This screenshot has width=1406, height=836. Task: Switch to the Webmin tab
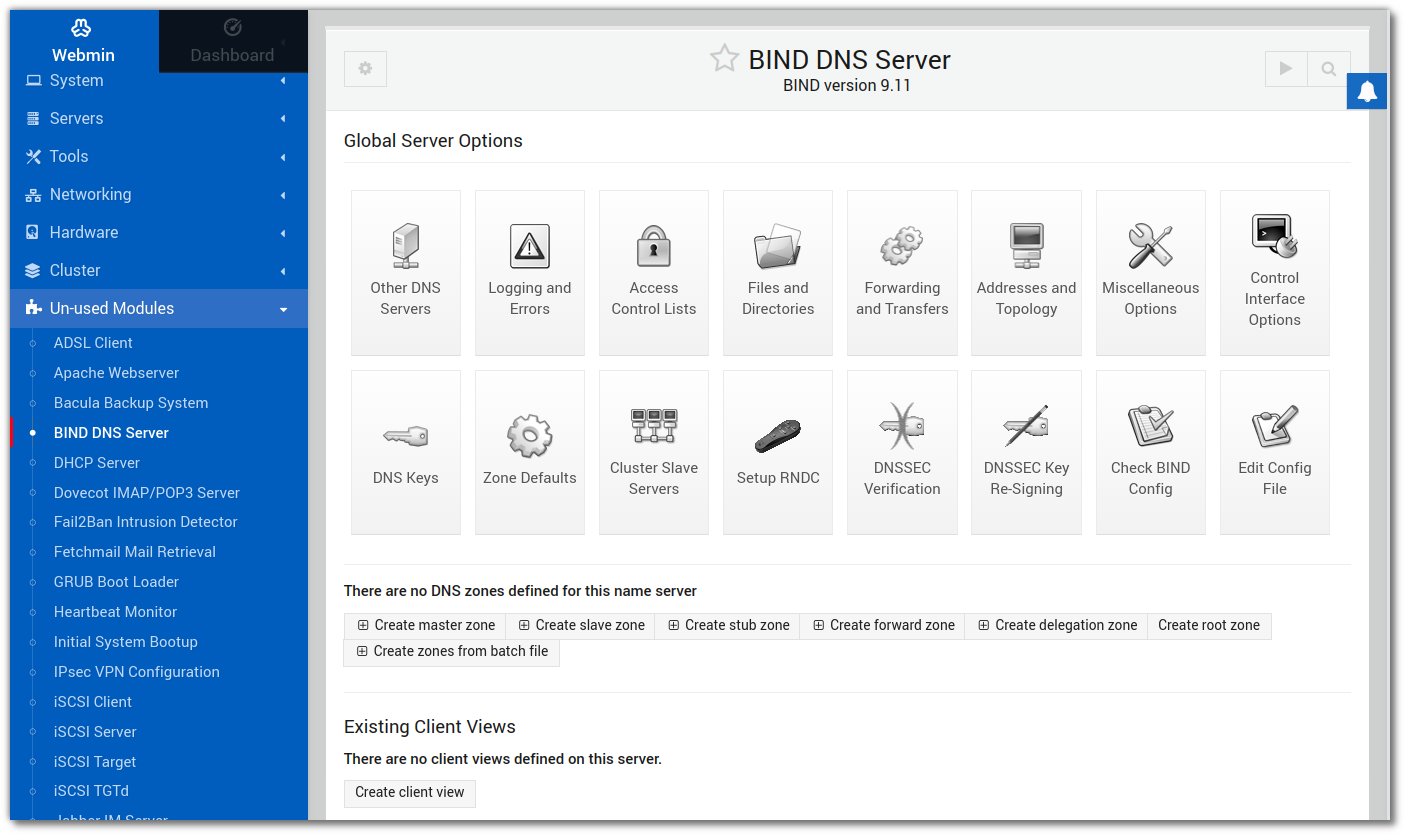[84, 41]
